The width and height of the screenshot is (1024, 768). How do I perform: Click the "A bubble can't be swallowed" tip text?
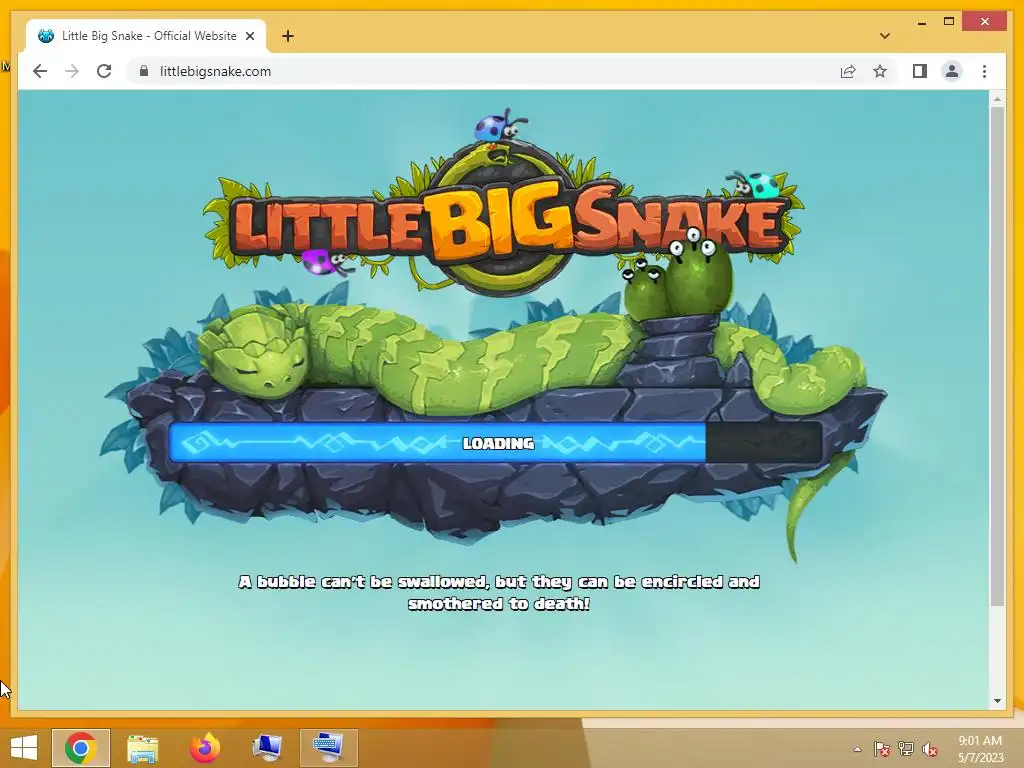point(499,592)
